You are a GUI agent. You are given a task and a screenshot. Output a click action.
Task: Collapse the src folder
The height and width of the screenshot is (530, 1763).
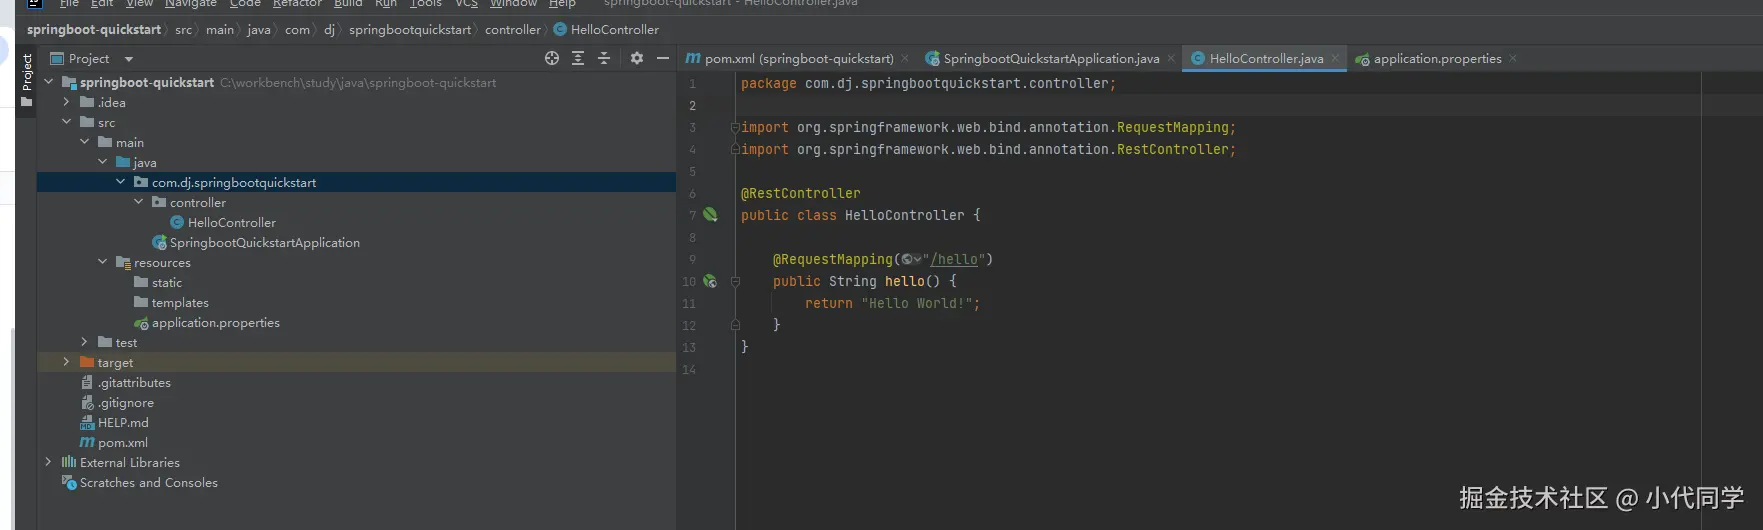(x=66, y=122)
